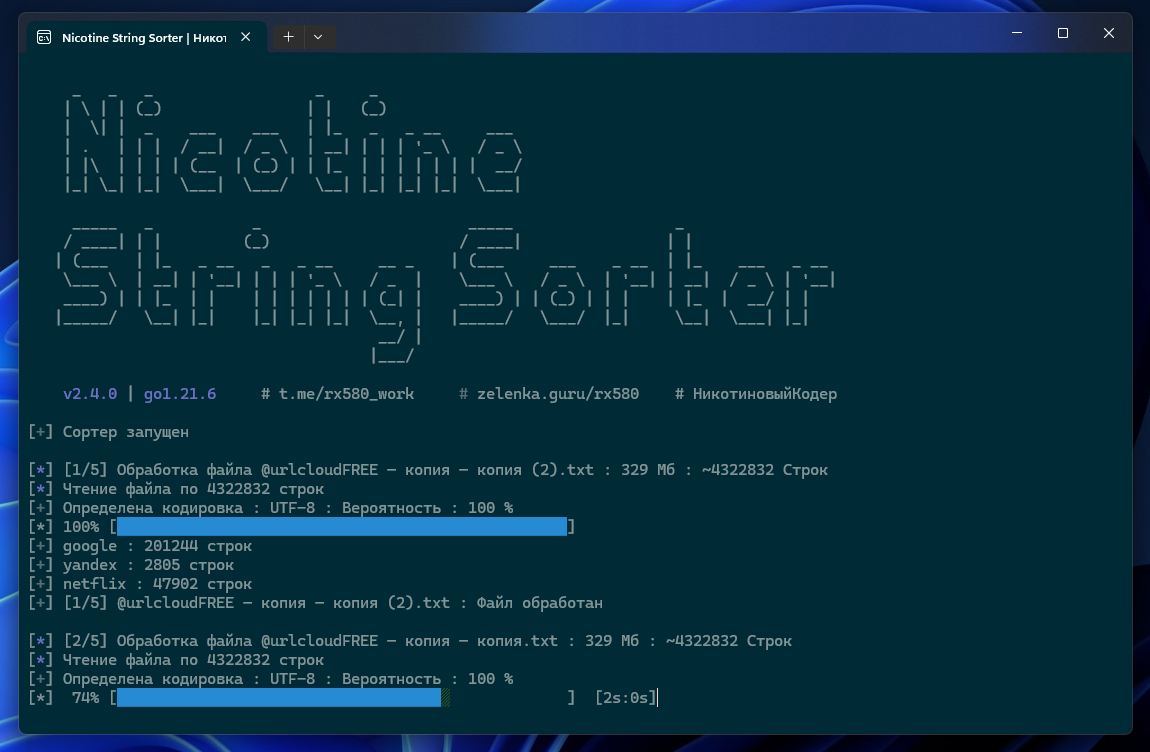Click the '[2/5] Обработка файла' line
1150x752 pixels.
[410, 640]
